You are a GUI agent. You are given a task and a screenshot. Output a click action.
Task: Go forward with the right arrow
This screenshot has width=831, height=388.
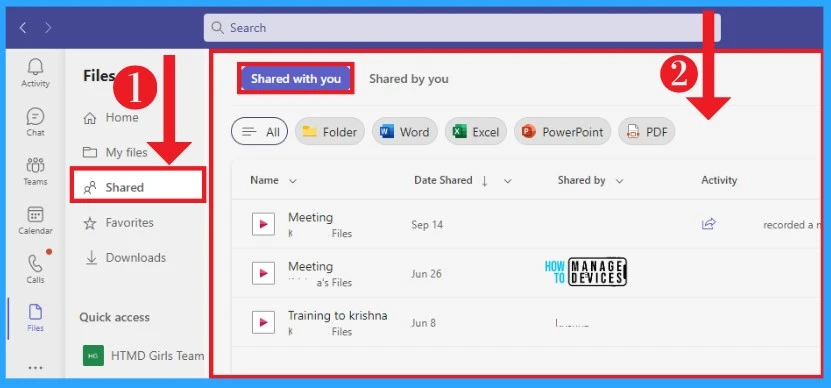click(x=48, y=28)
